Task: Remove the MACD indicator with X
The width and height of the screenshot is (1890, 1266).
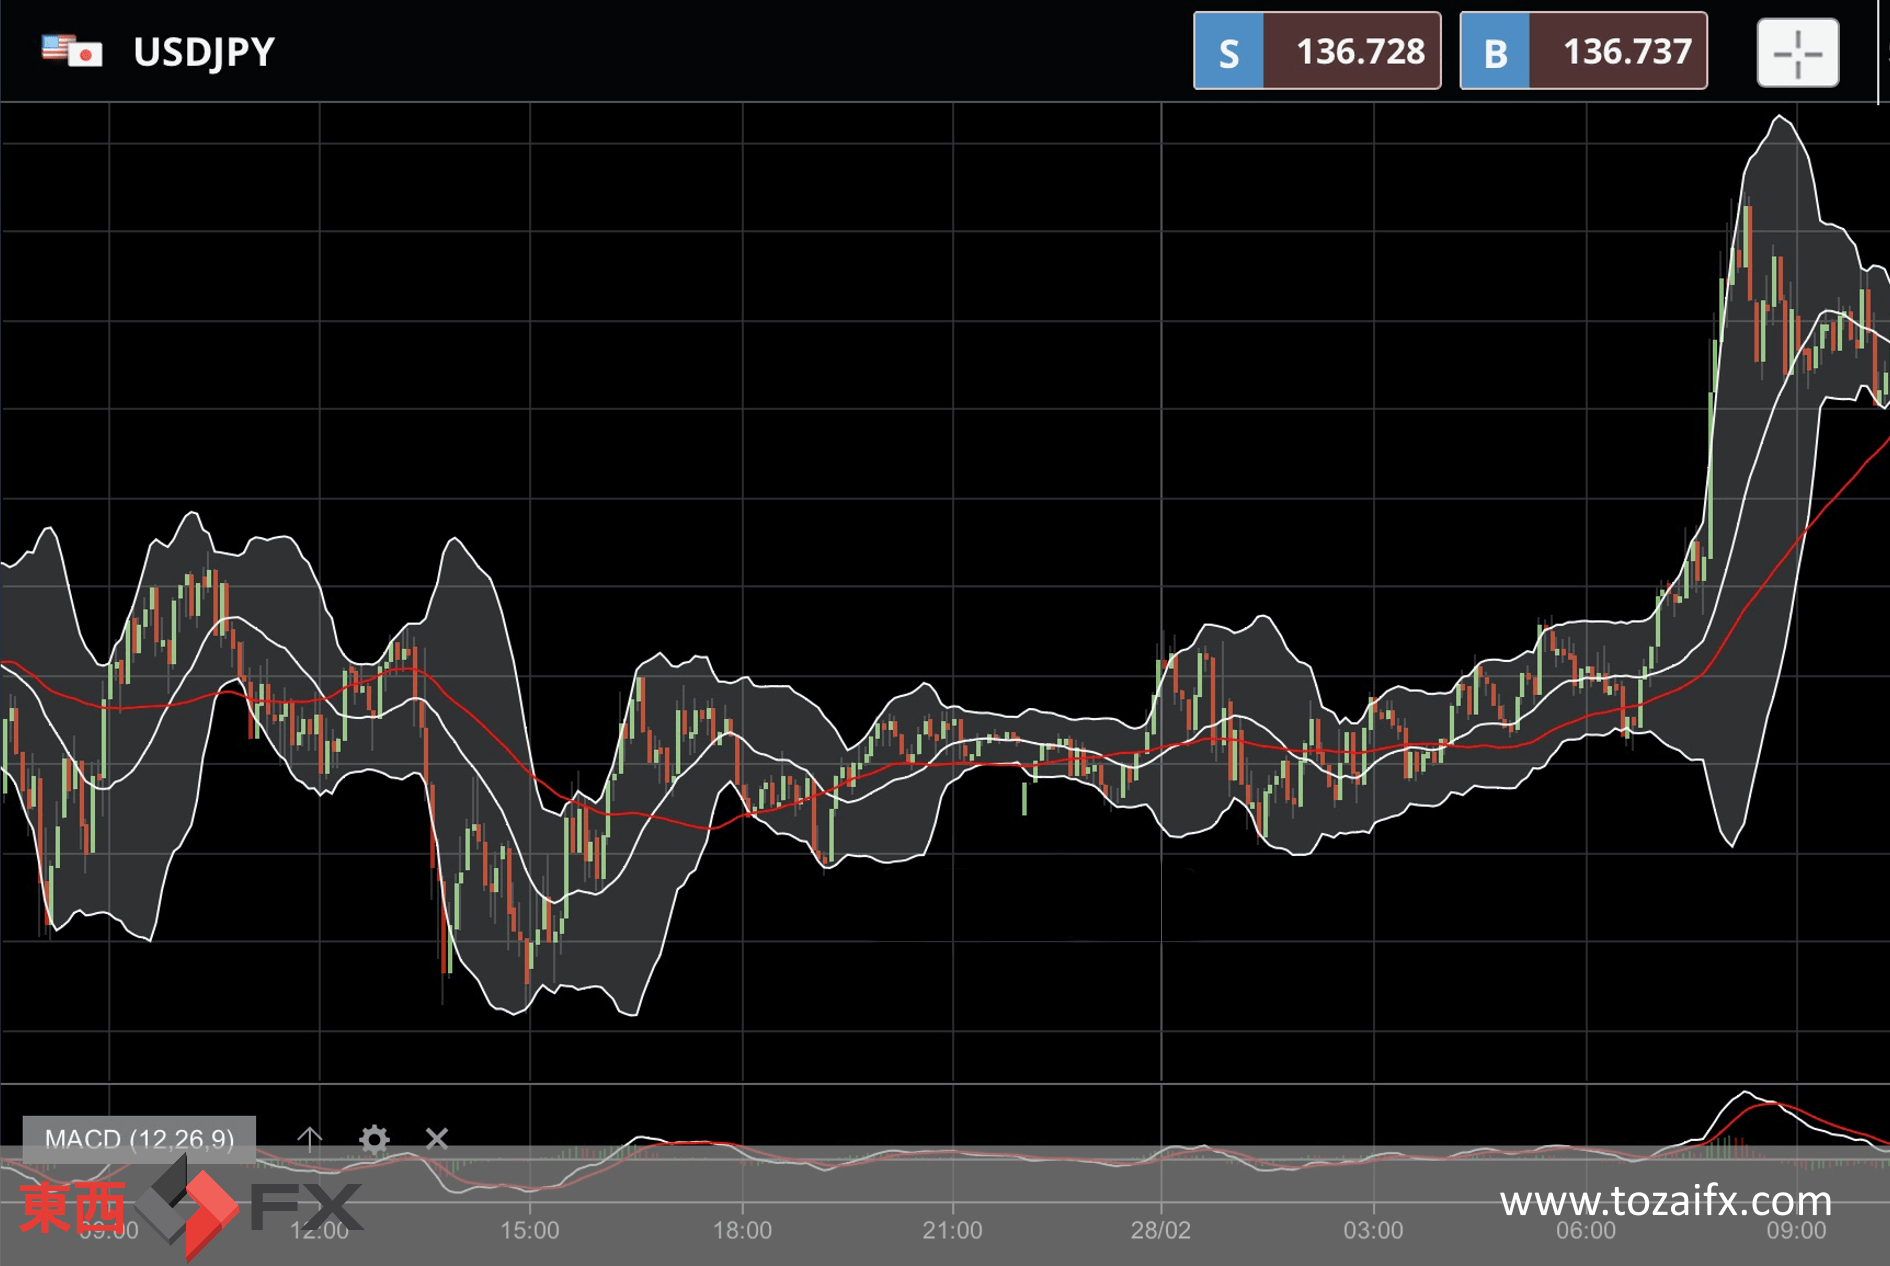Action: (437, 1138)
